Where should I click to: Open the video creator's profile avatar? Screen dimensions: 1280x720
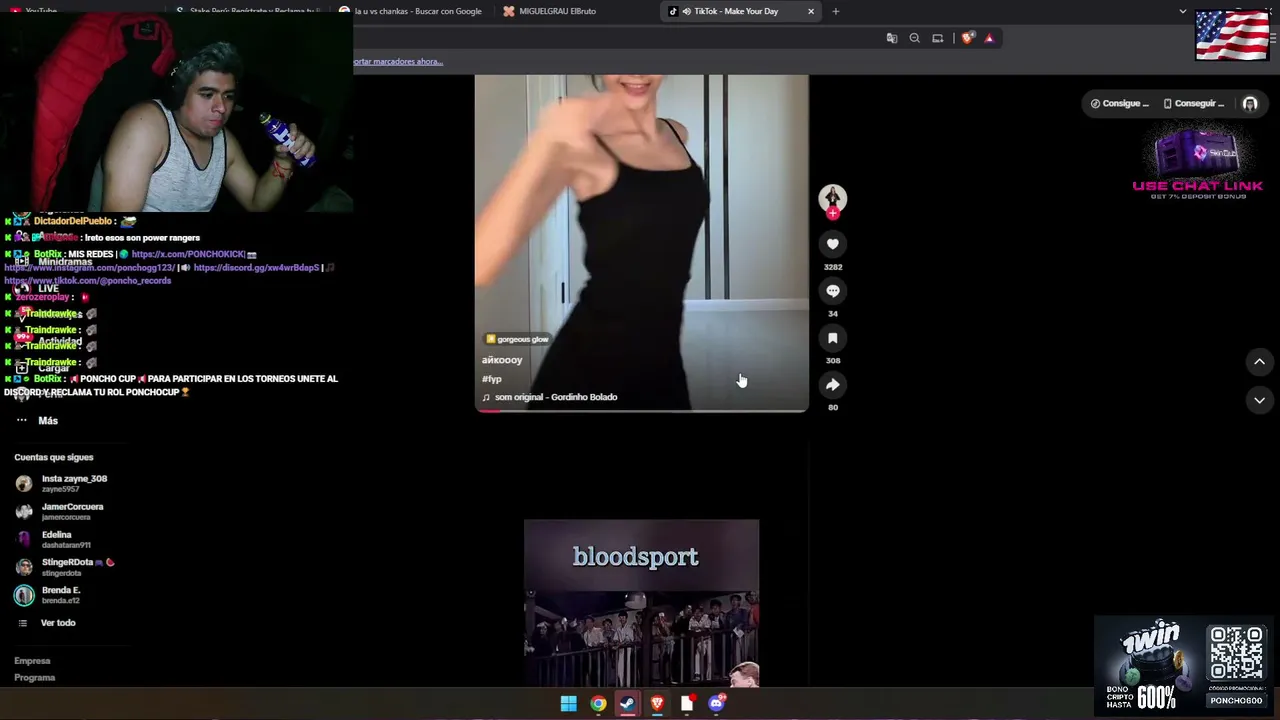pyautogui.click(x=832, y=197)
